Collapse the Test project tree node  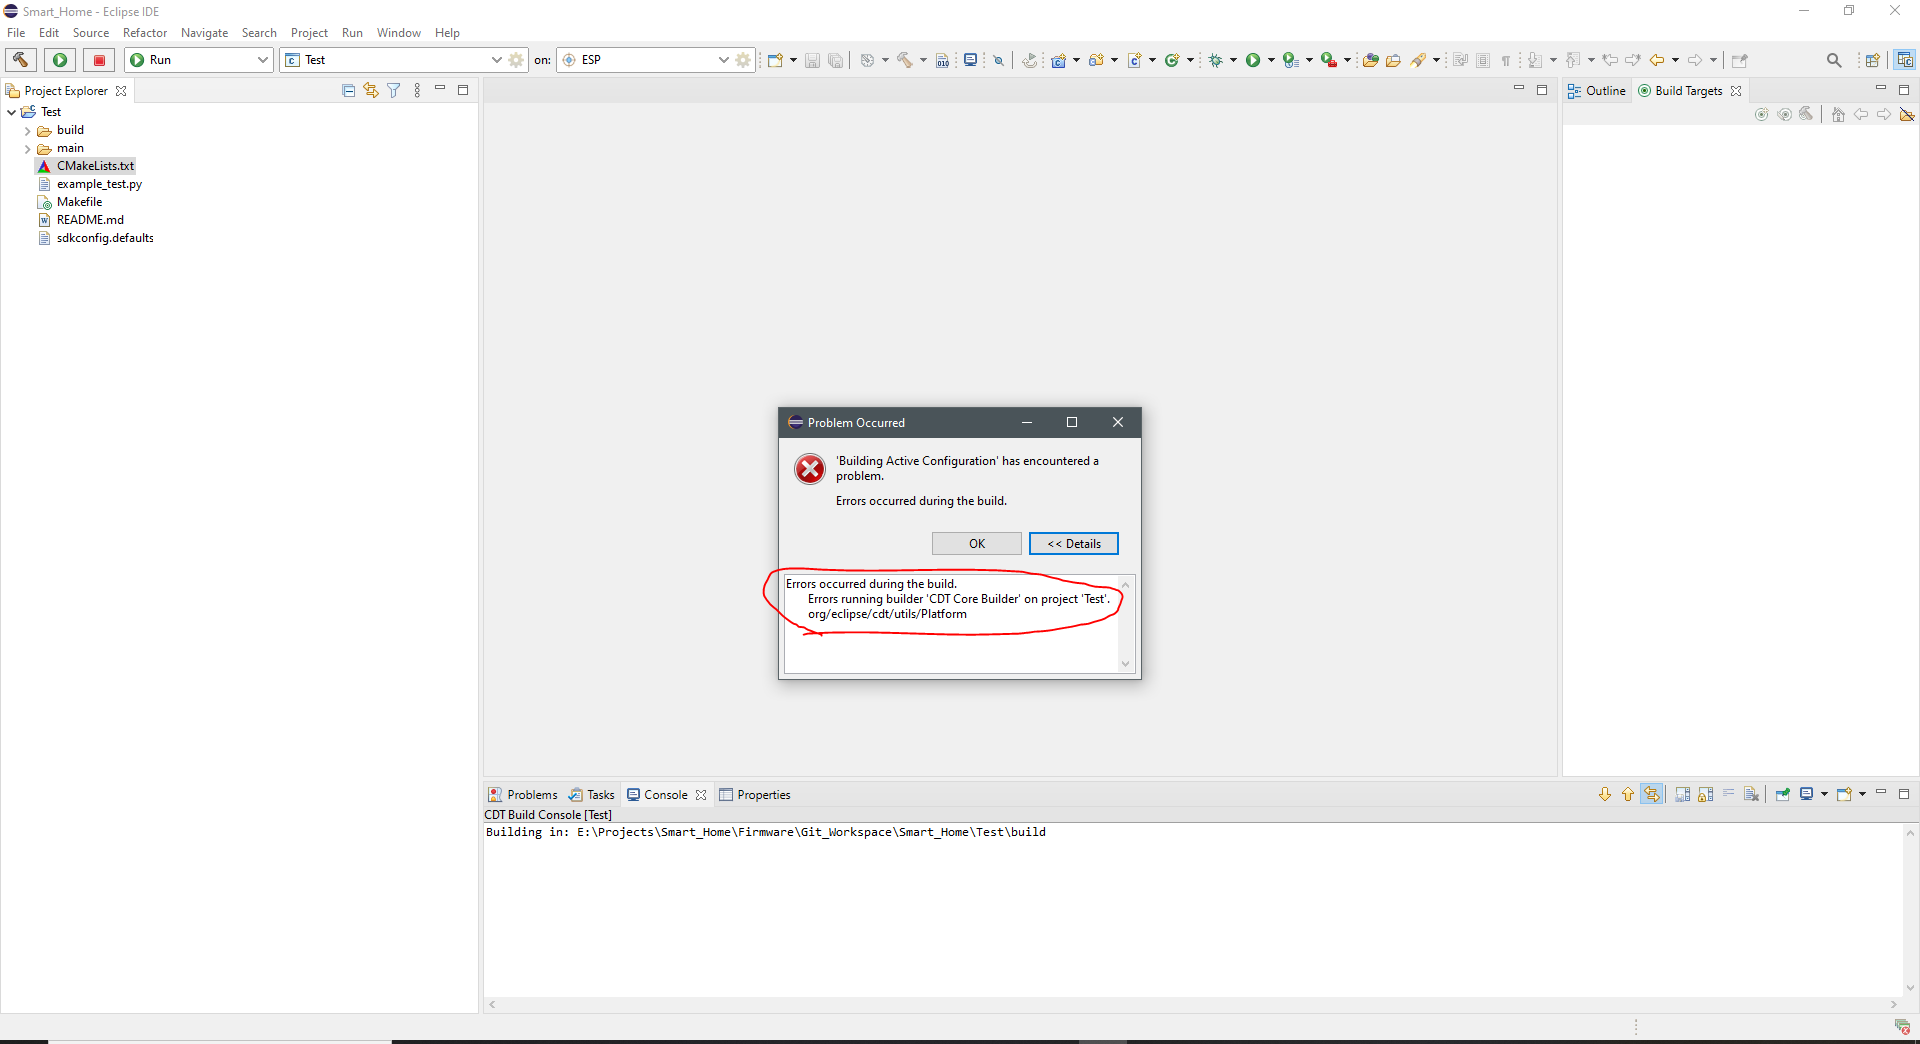(x=12, y=112)
